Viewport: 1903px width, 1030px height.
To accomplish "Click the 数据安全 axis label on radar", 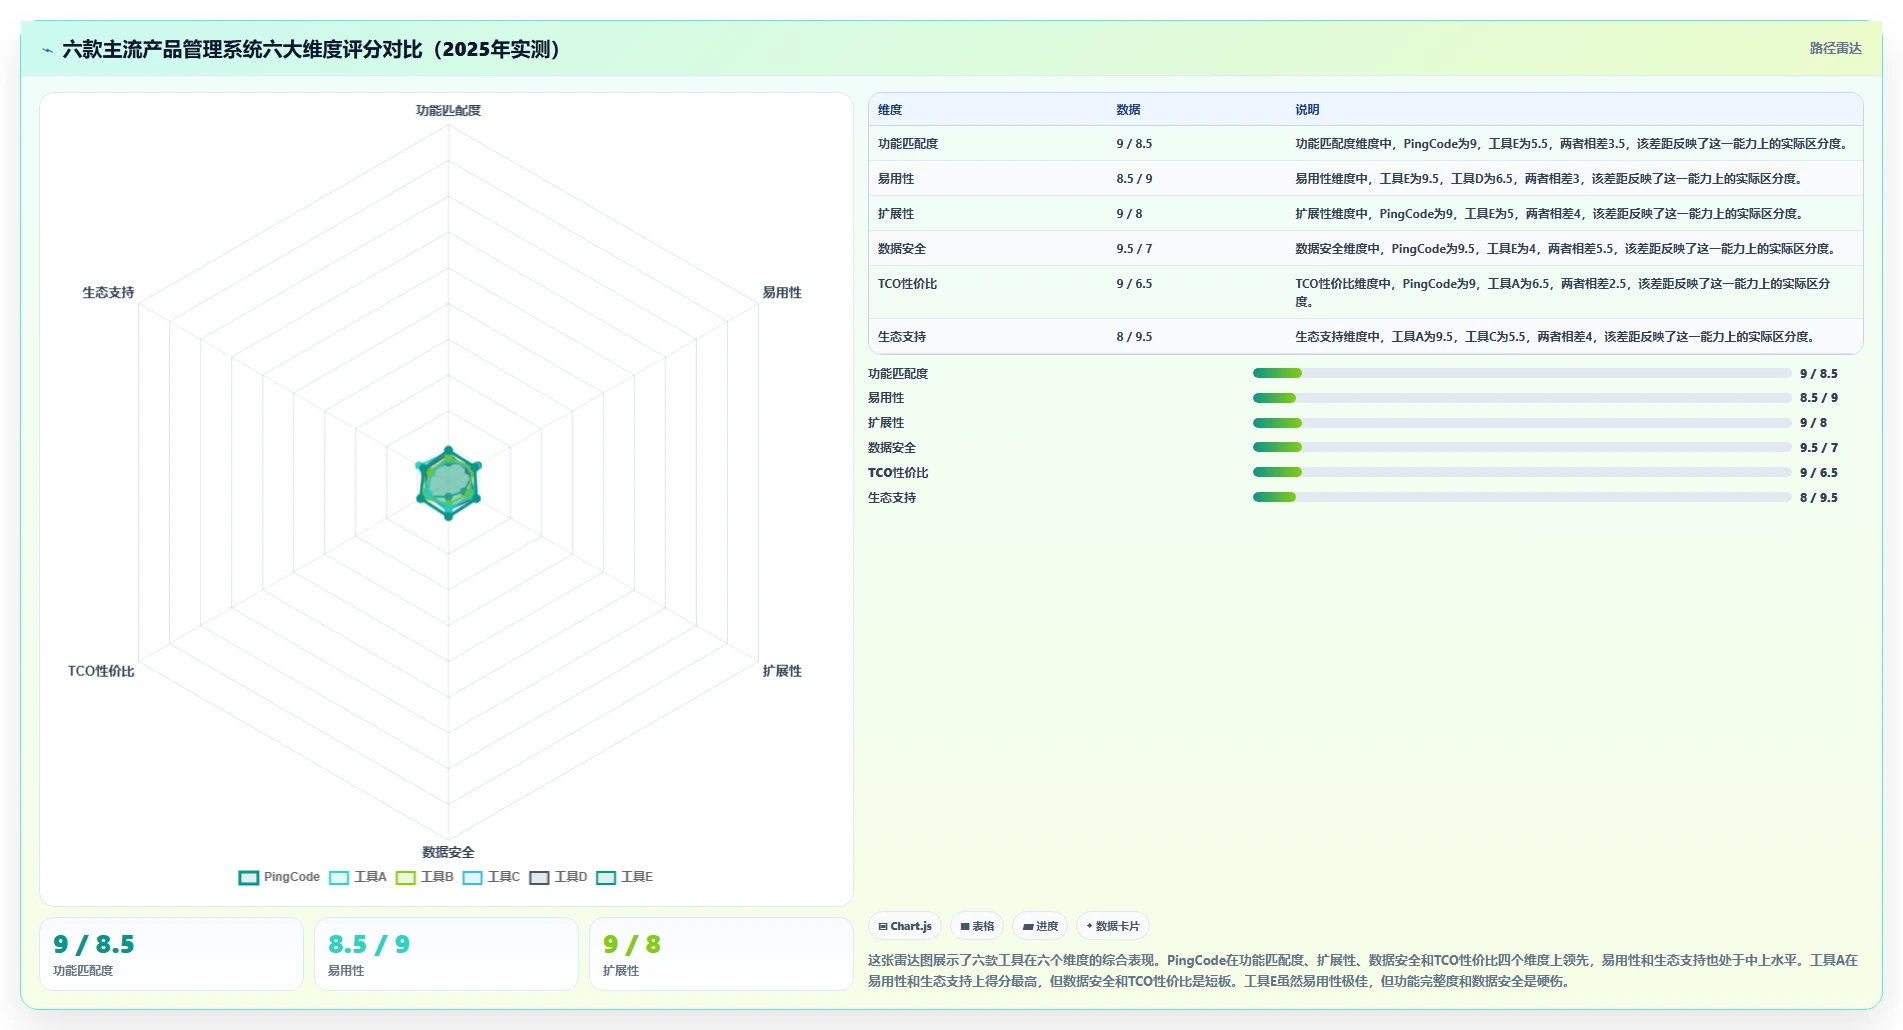I will 448,852.
